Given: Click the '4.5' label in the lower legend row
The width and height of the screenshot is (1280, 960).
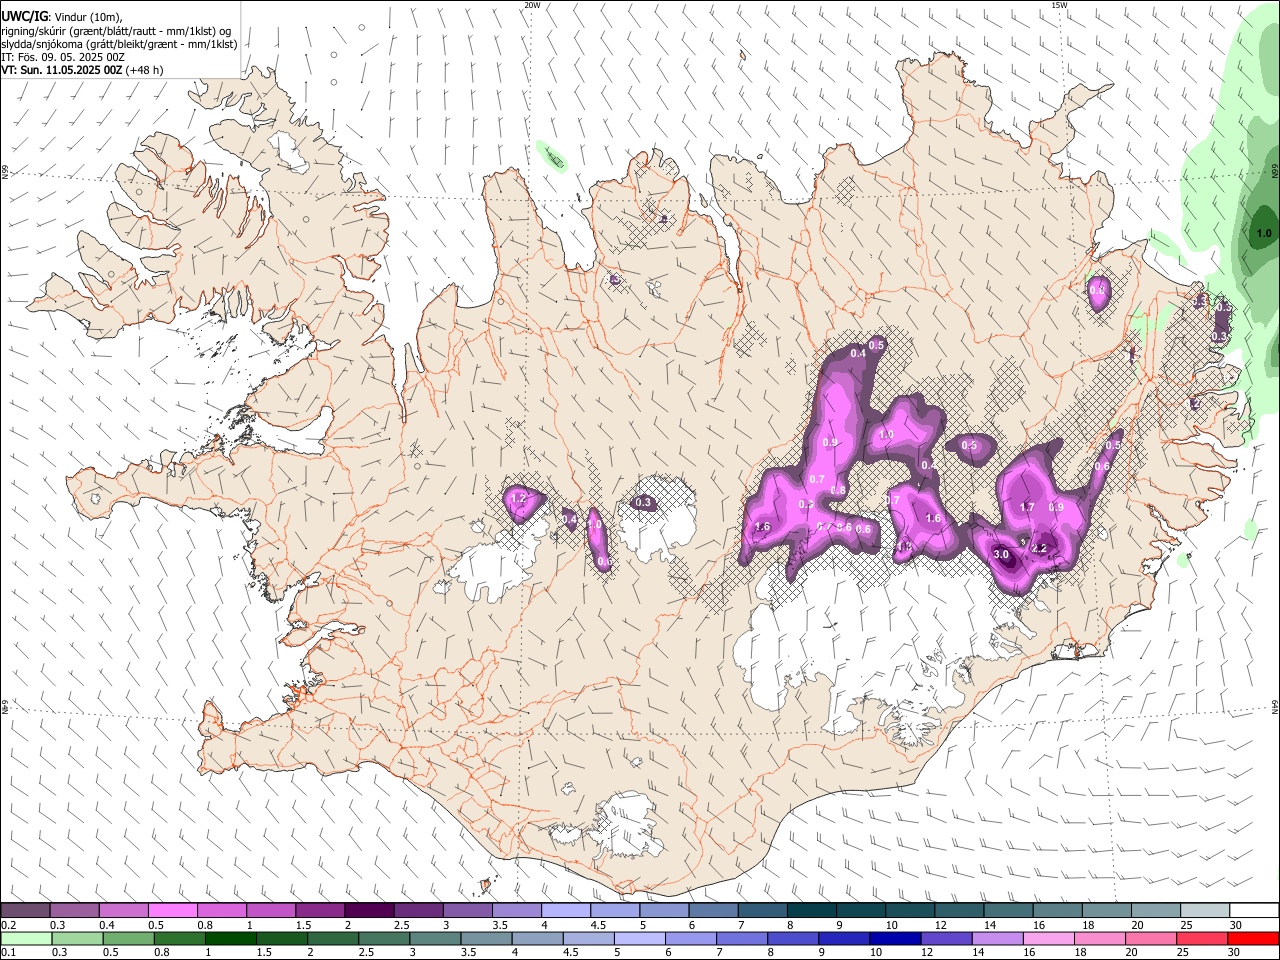Looking at the screenshot, I should tap(570, 952).
